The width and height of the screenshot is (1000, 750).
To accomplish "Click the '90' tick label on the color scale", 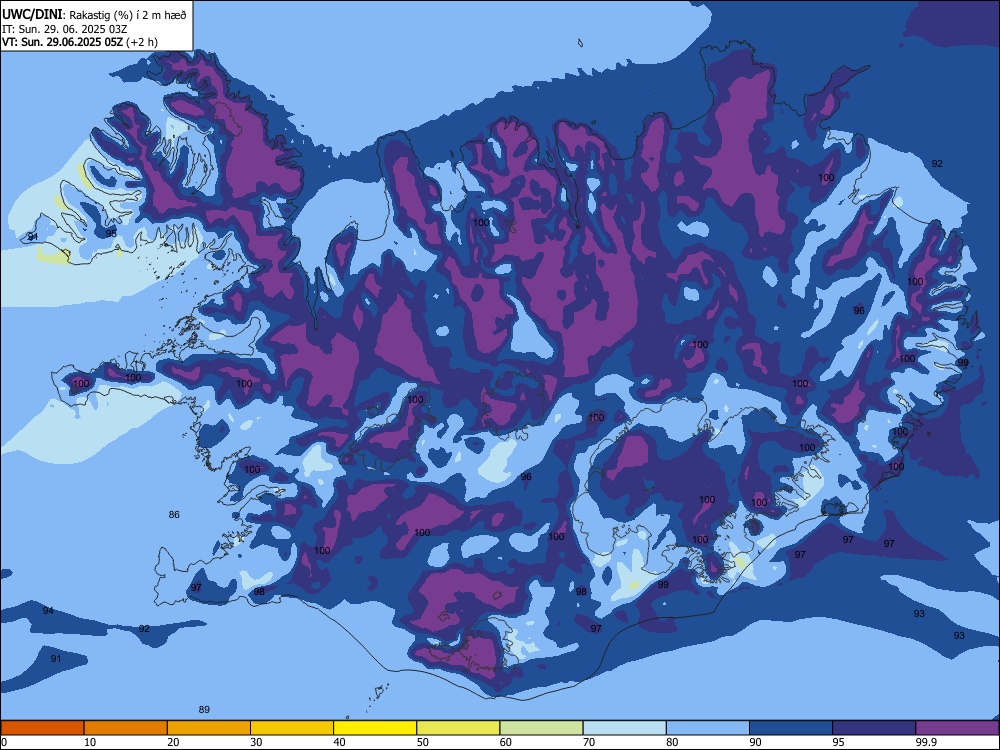I will point(756,742).
